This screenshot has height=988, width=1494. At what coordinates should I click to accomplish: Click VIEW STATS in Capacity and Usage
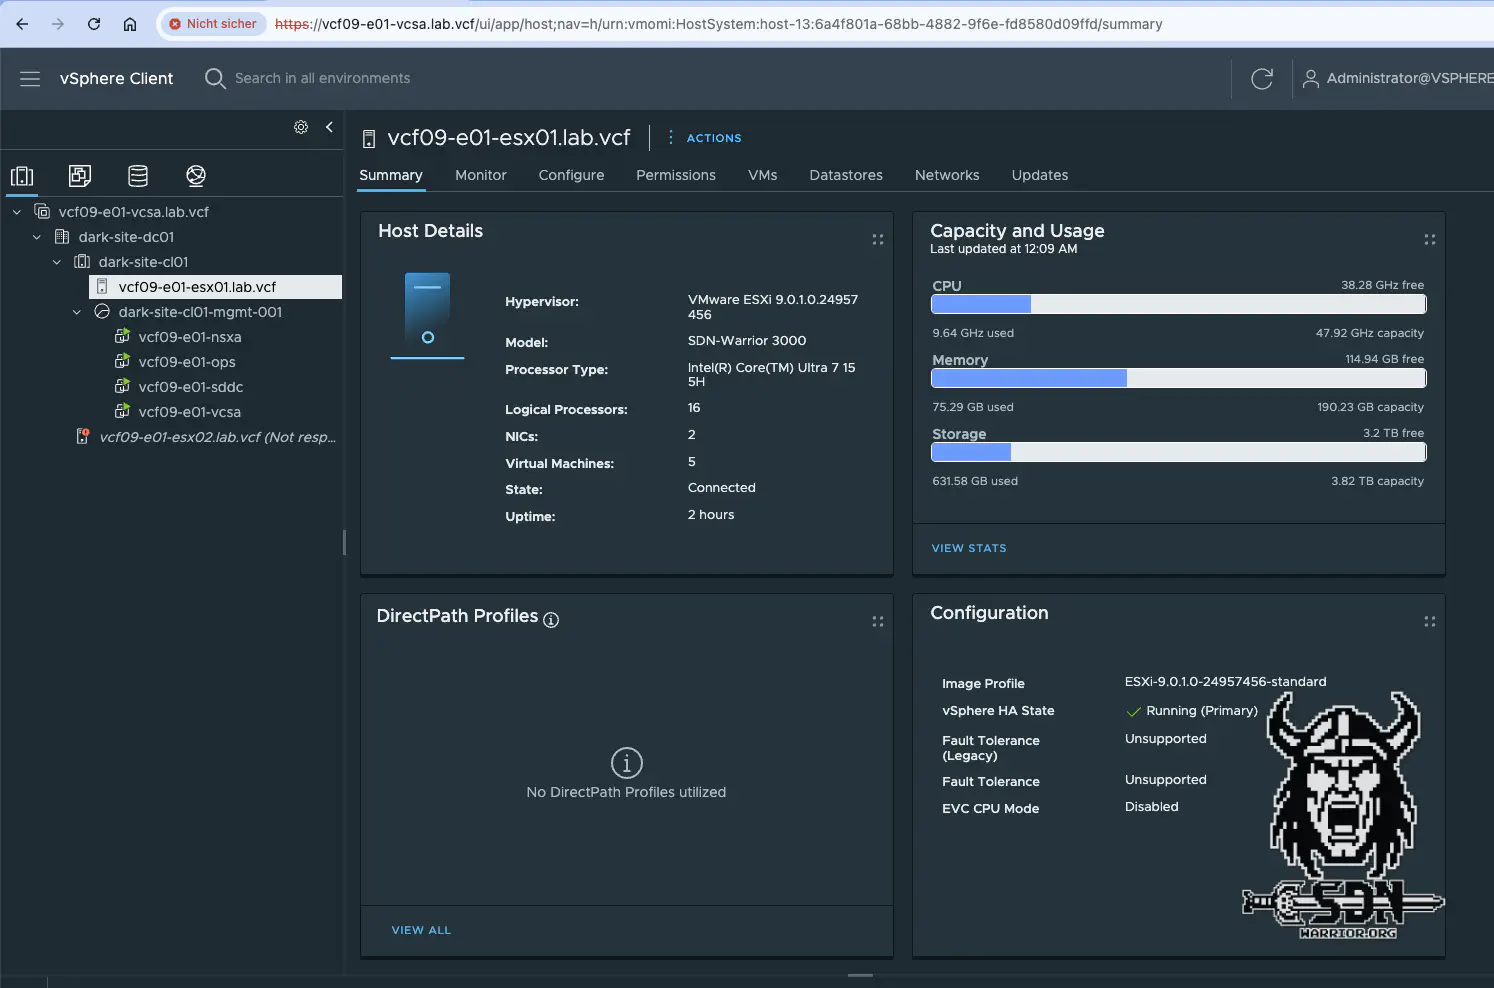(968, 547)
